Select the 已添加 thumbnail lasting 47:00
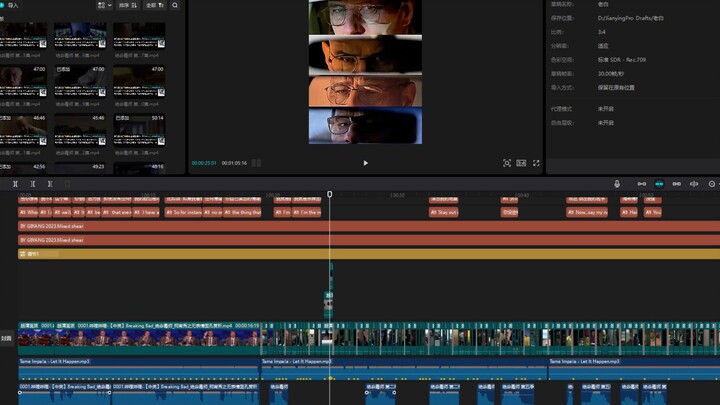Screen dimensions: 720x405 (x=80, y=81)
